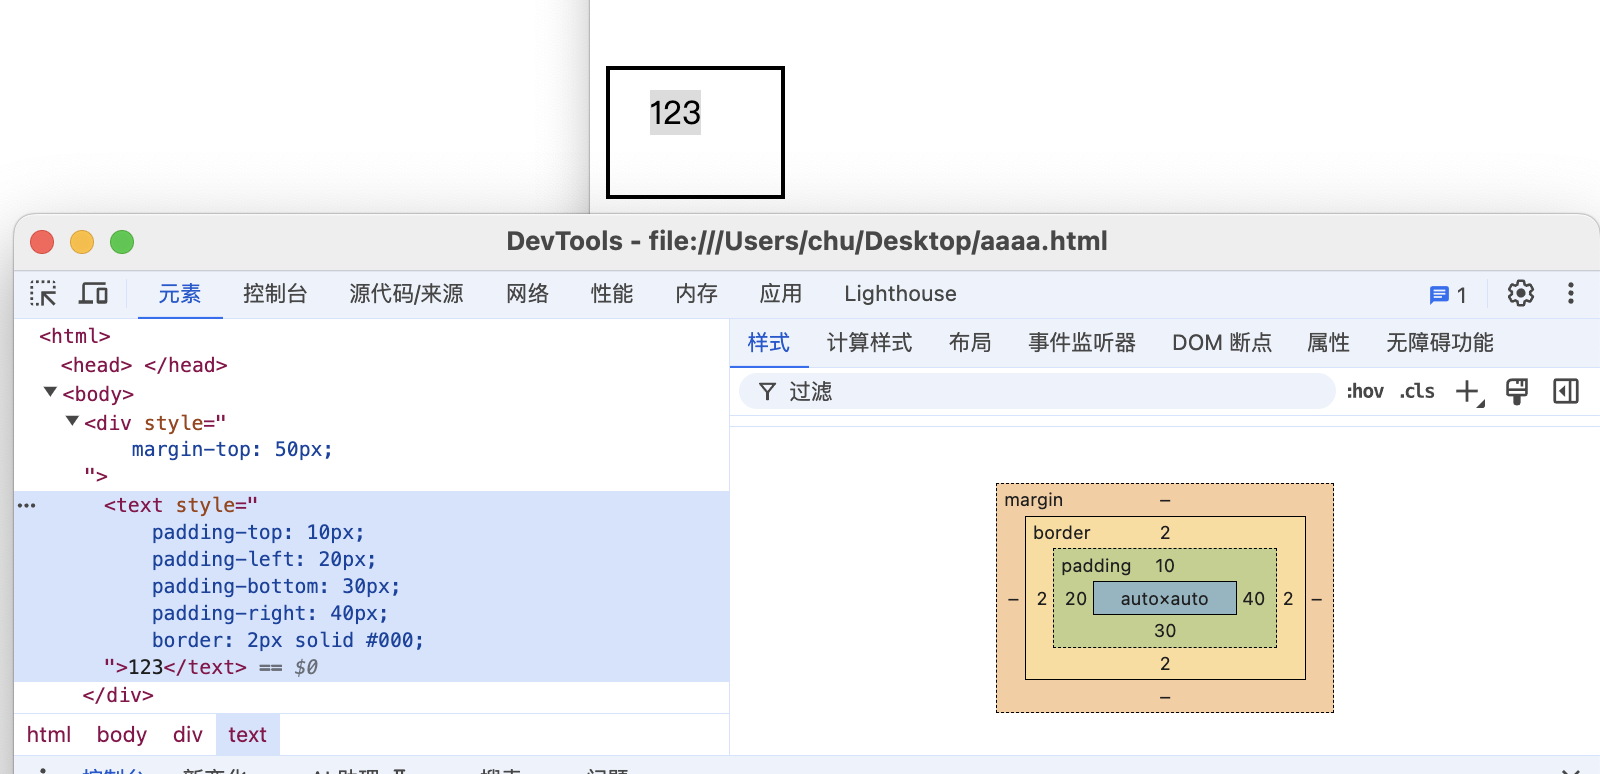1600x774 pixels.
Task: Click the issues message counter icon
Action: tap(1447, 294)
